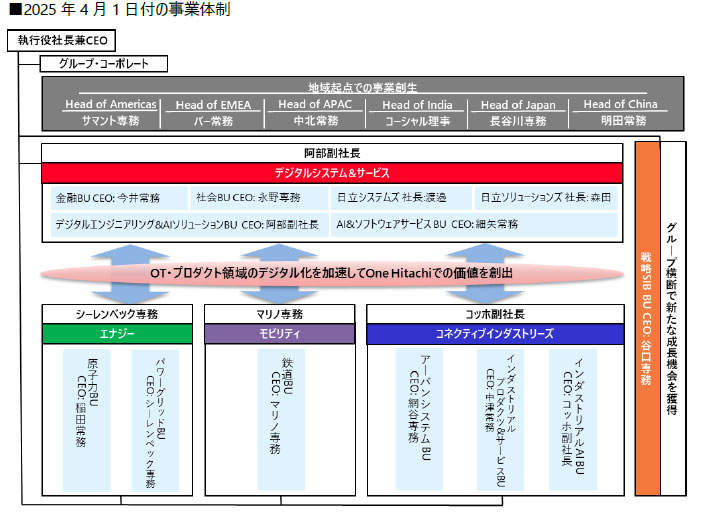Select 日立システムズ 社長:渡邉 cell
This screenshot has width=703, height=515.
coord(401,198)
